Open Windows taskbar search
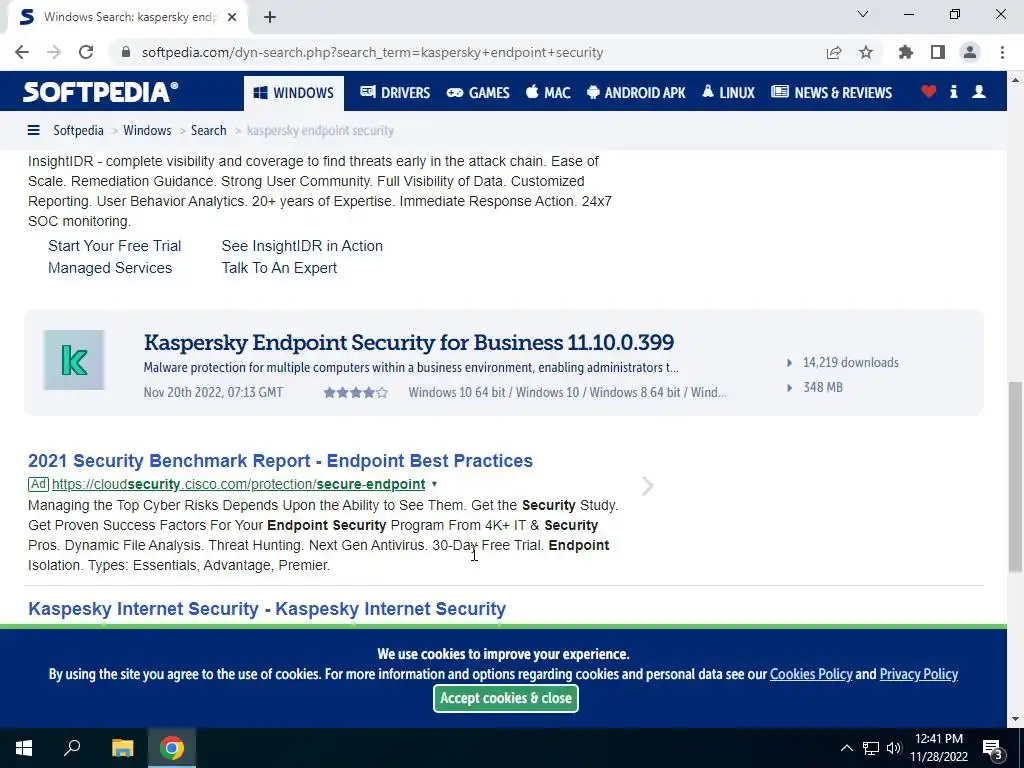This screenshot has width=1024, height=768. (72, 748)
